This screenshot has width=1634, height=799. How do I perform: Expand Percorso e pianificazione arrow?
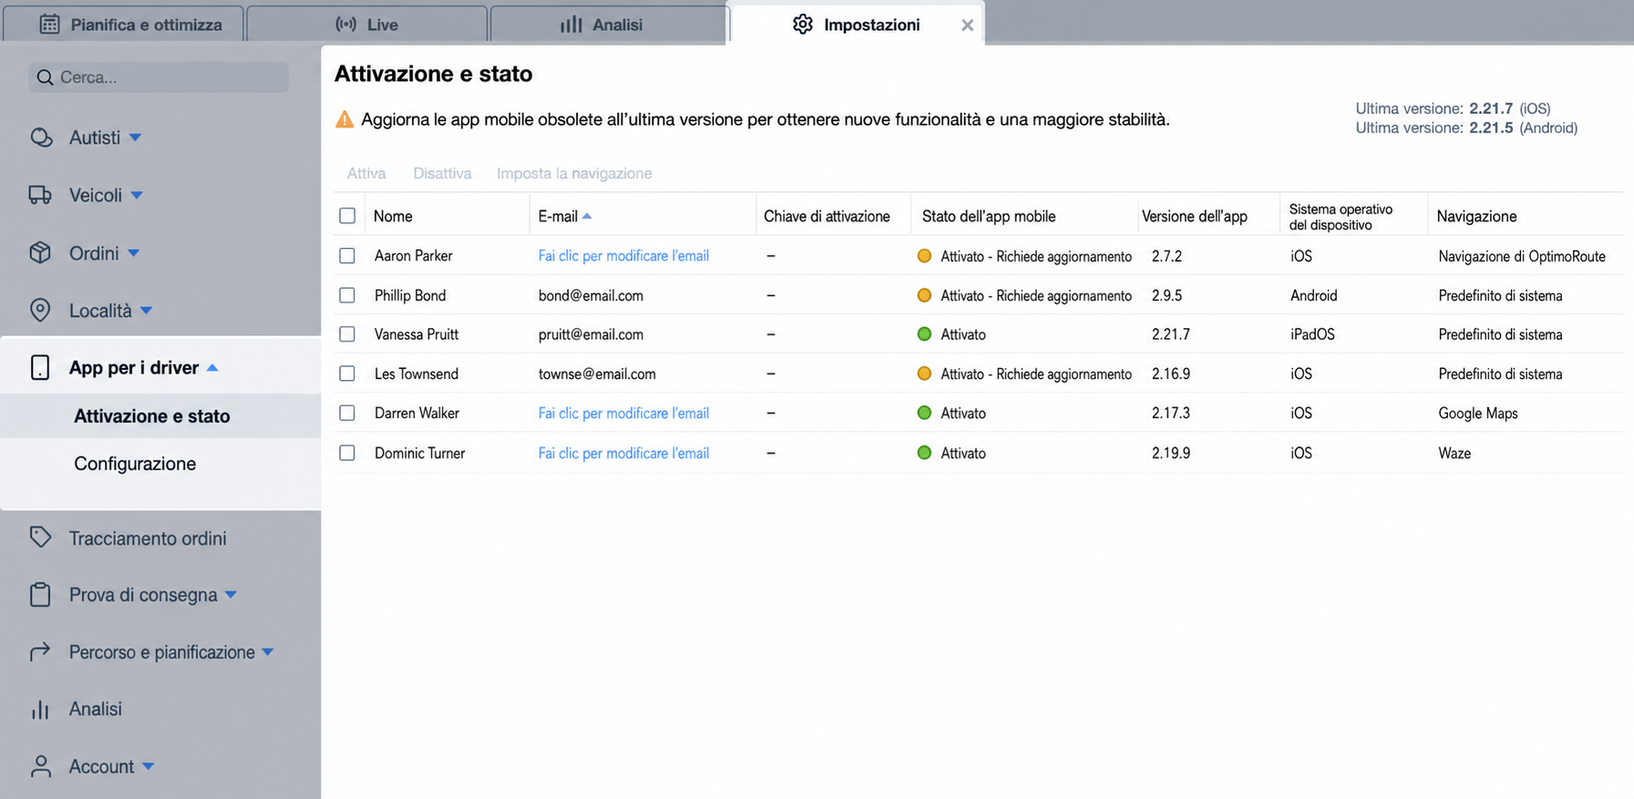point(268,652)
